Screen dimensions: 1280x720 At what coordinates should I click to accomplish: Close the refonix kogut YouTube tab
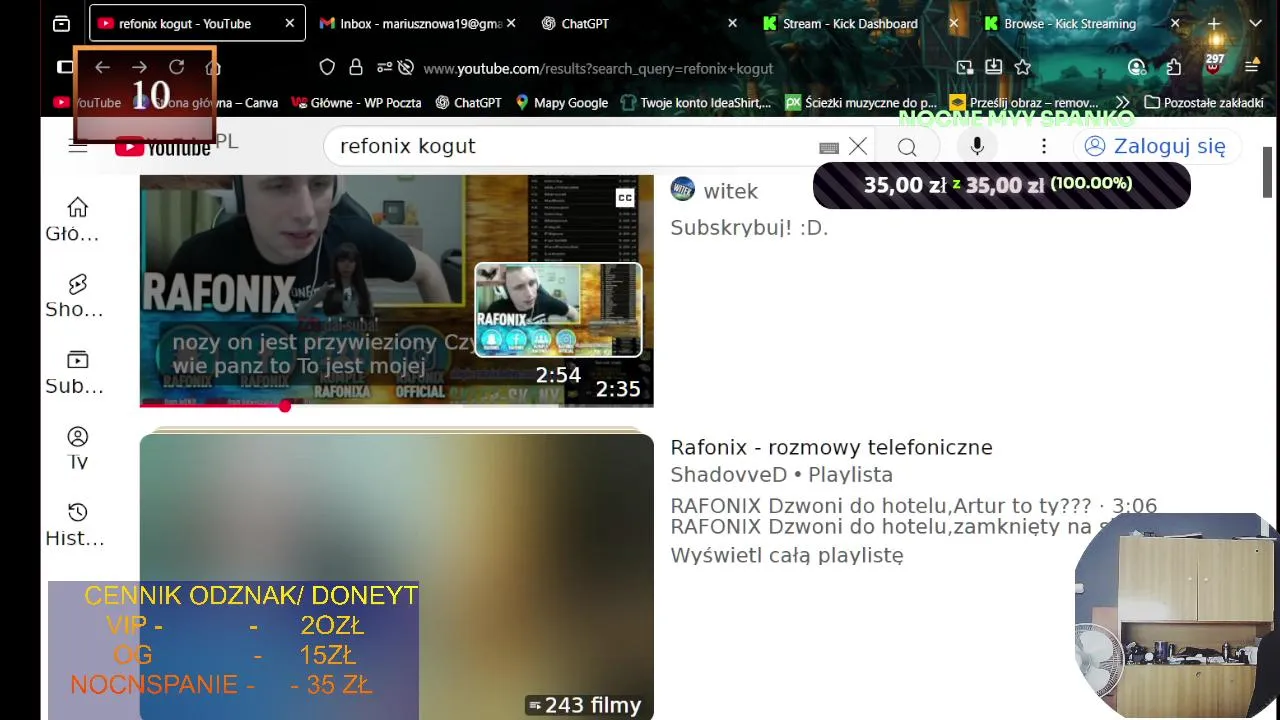[290, 23]
